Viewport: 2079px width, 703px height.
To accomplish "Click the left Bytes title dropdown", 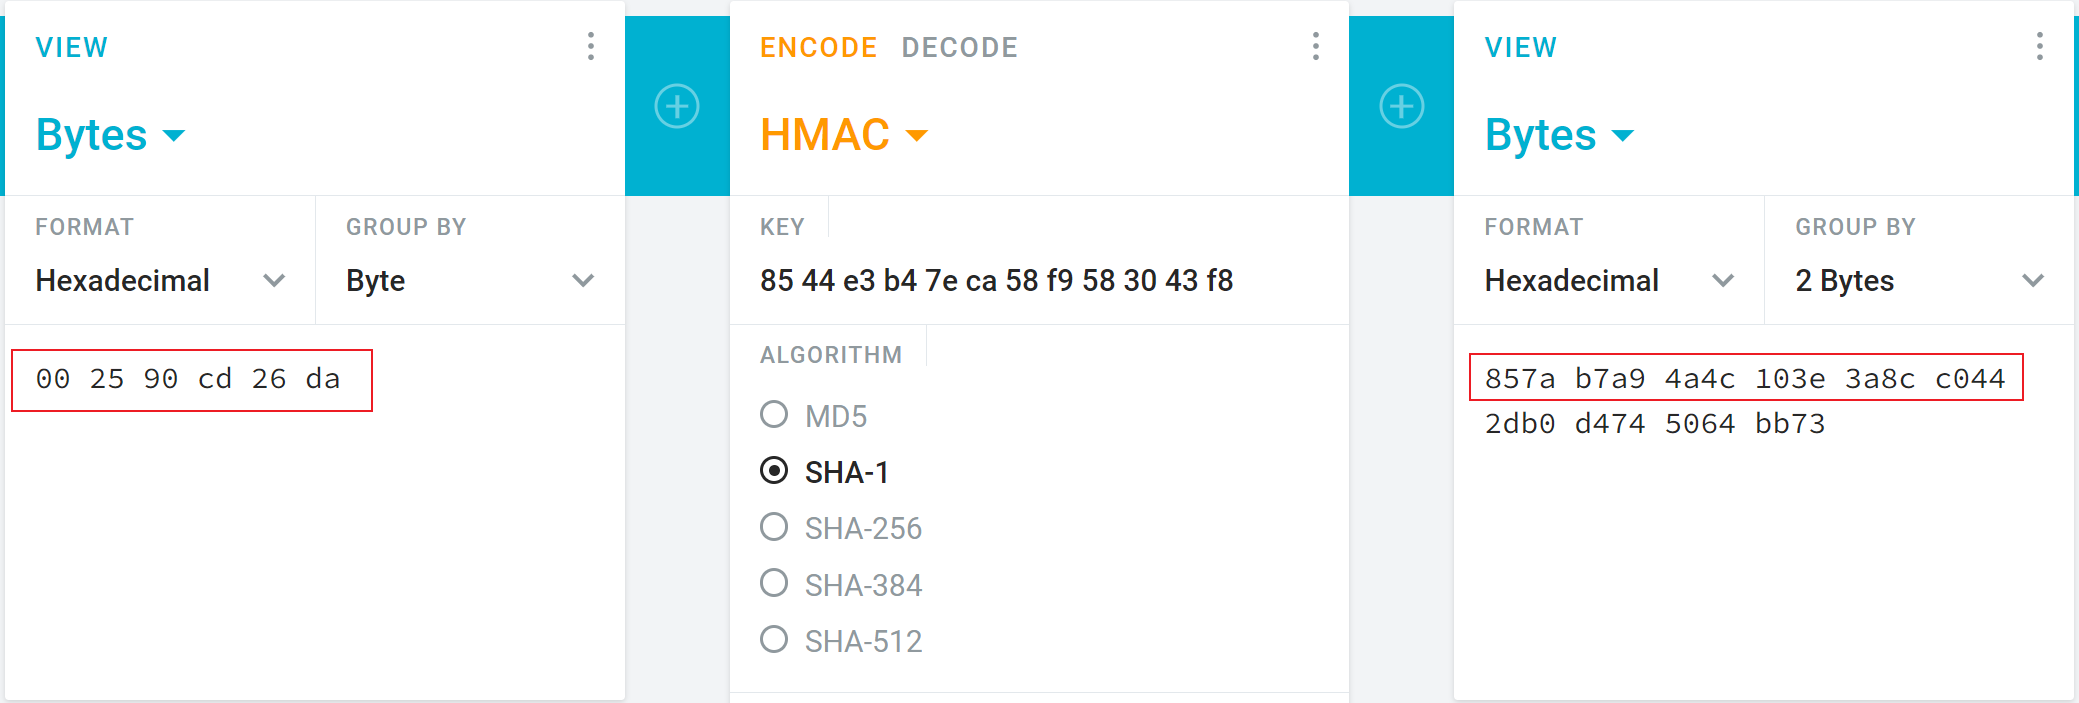I will [110, 135].
